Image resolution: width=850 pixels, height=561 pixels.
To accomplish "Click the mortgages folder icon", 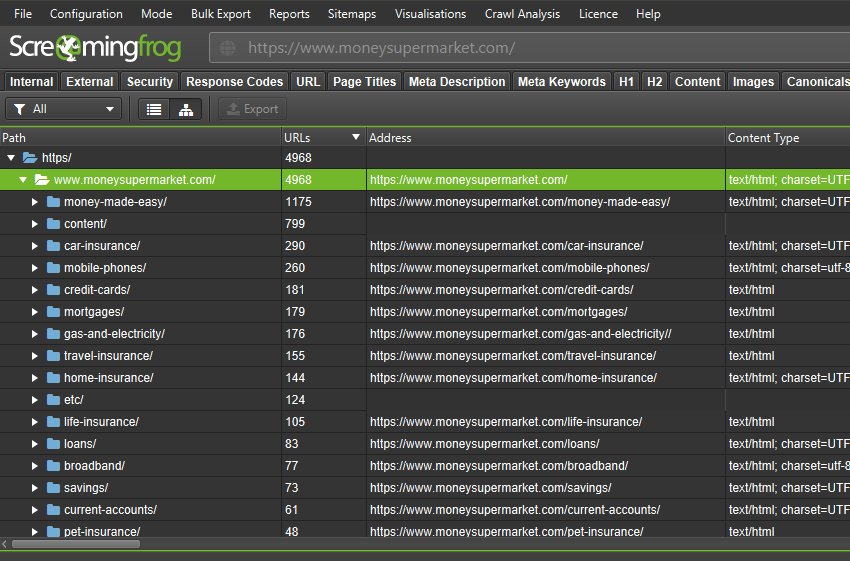I will [53, 312].
